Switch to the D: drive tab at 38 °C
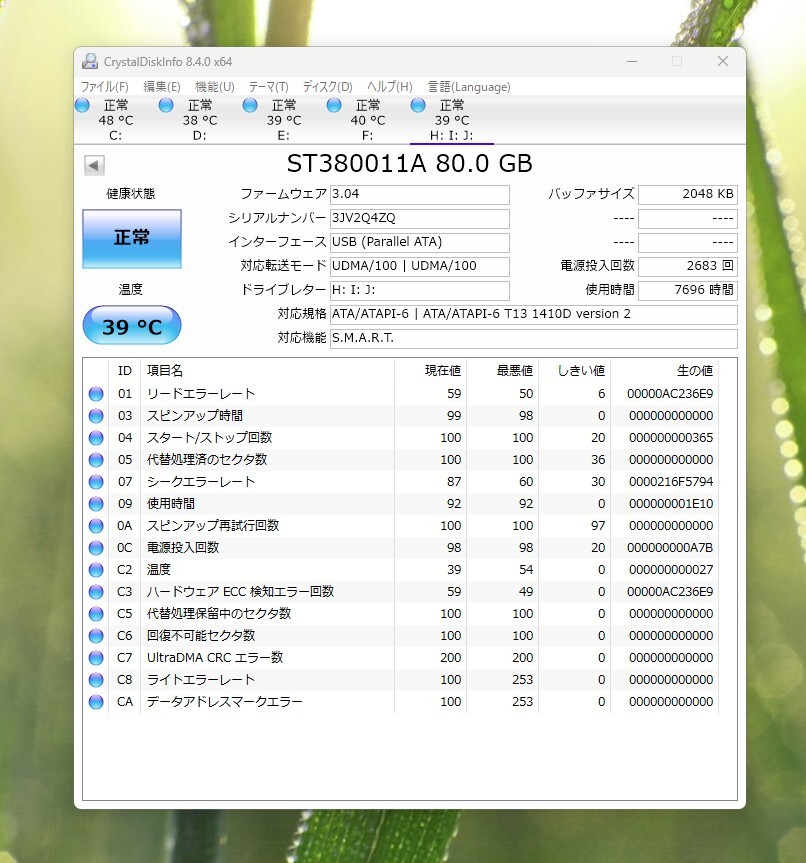Screen dimensions: 806x863 200,120
